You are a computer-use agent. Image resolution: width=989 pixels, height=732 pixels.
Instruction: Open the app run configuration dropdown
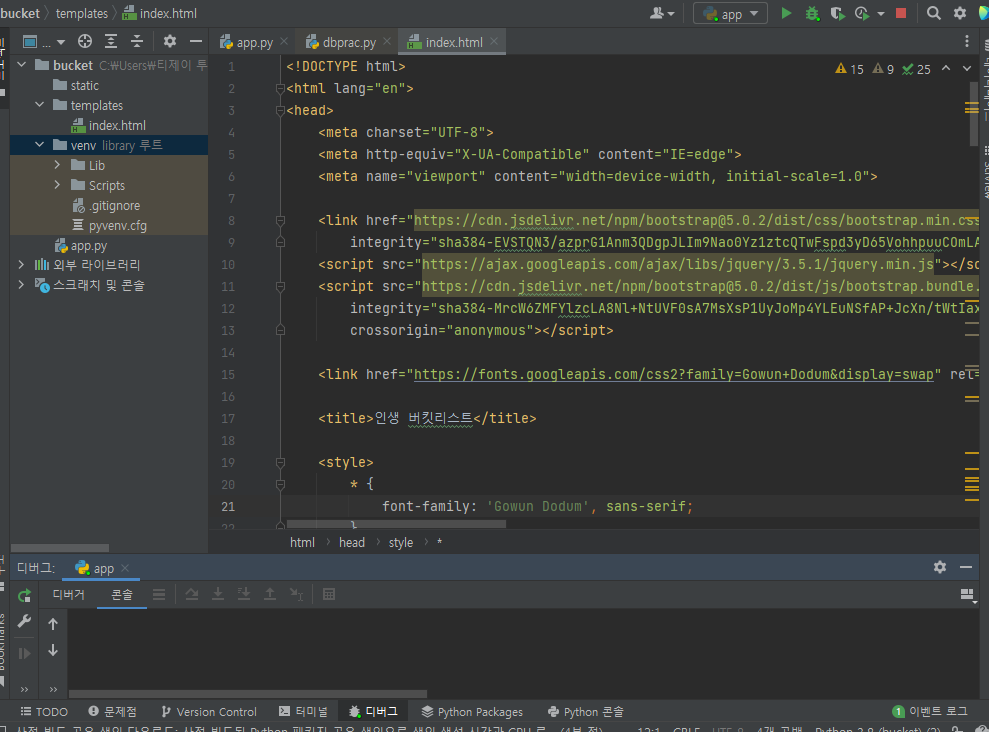coord(730,13)
